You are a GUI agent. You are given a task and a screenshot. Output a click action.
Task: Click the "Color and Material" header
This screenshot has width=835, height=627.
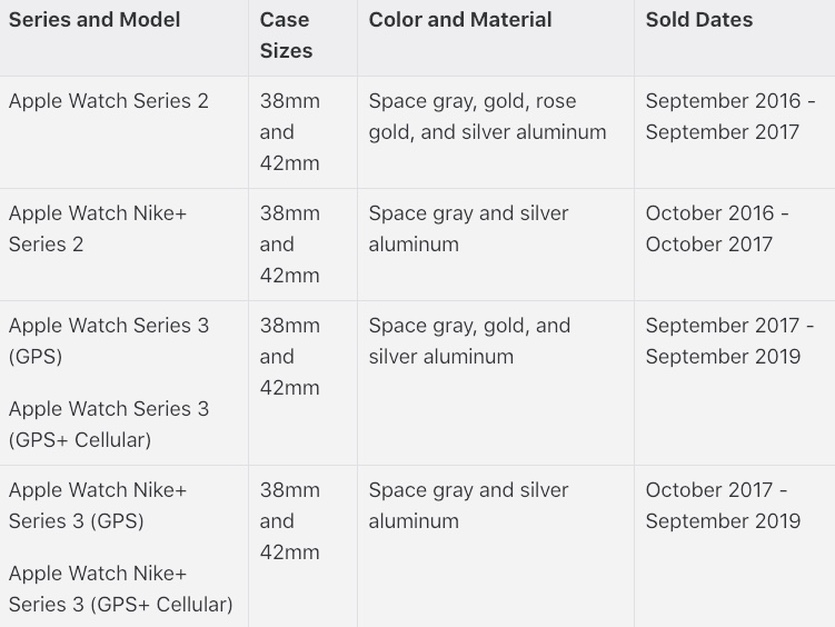(460, 20)
